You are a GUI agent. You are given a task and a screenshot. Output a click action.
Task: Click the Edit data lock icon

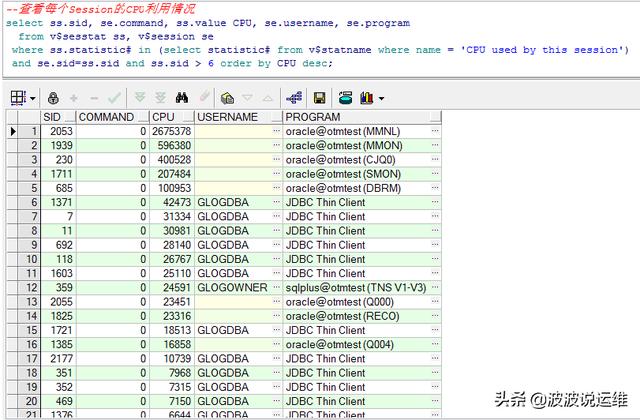(53, 98)
